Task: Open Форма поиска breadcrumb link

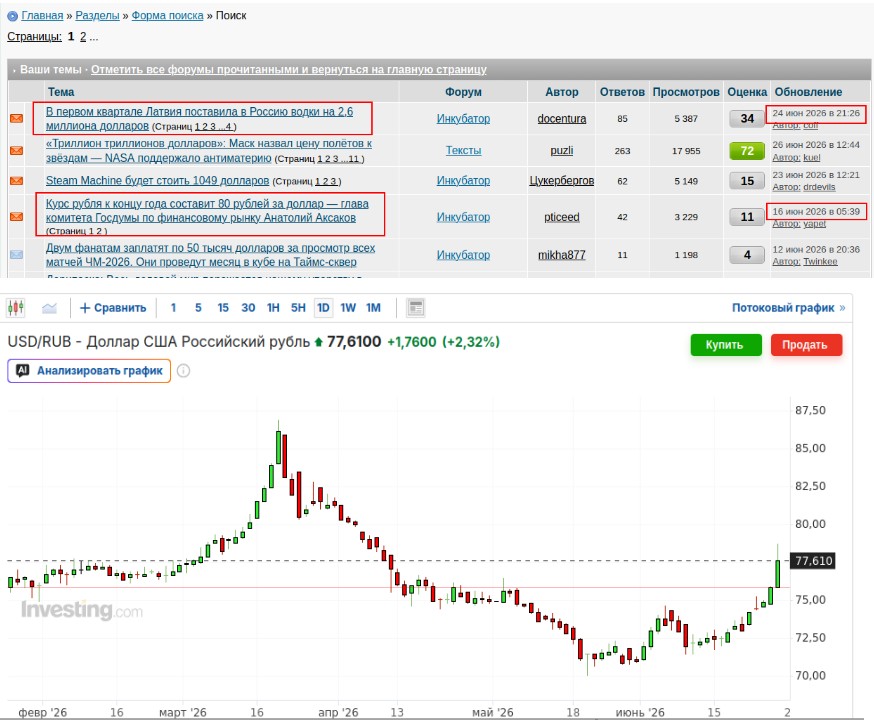Action: (x=167, y=16)
